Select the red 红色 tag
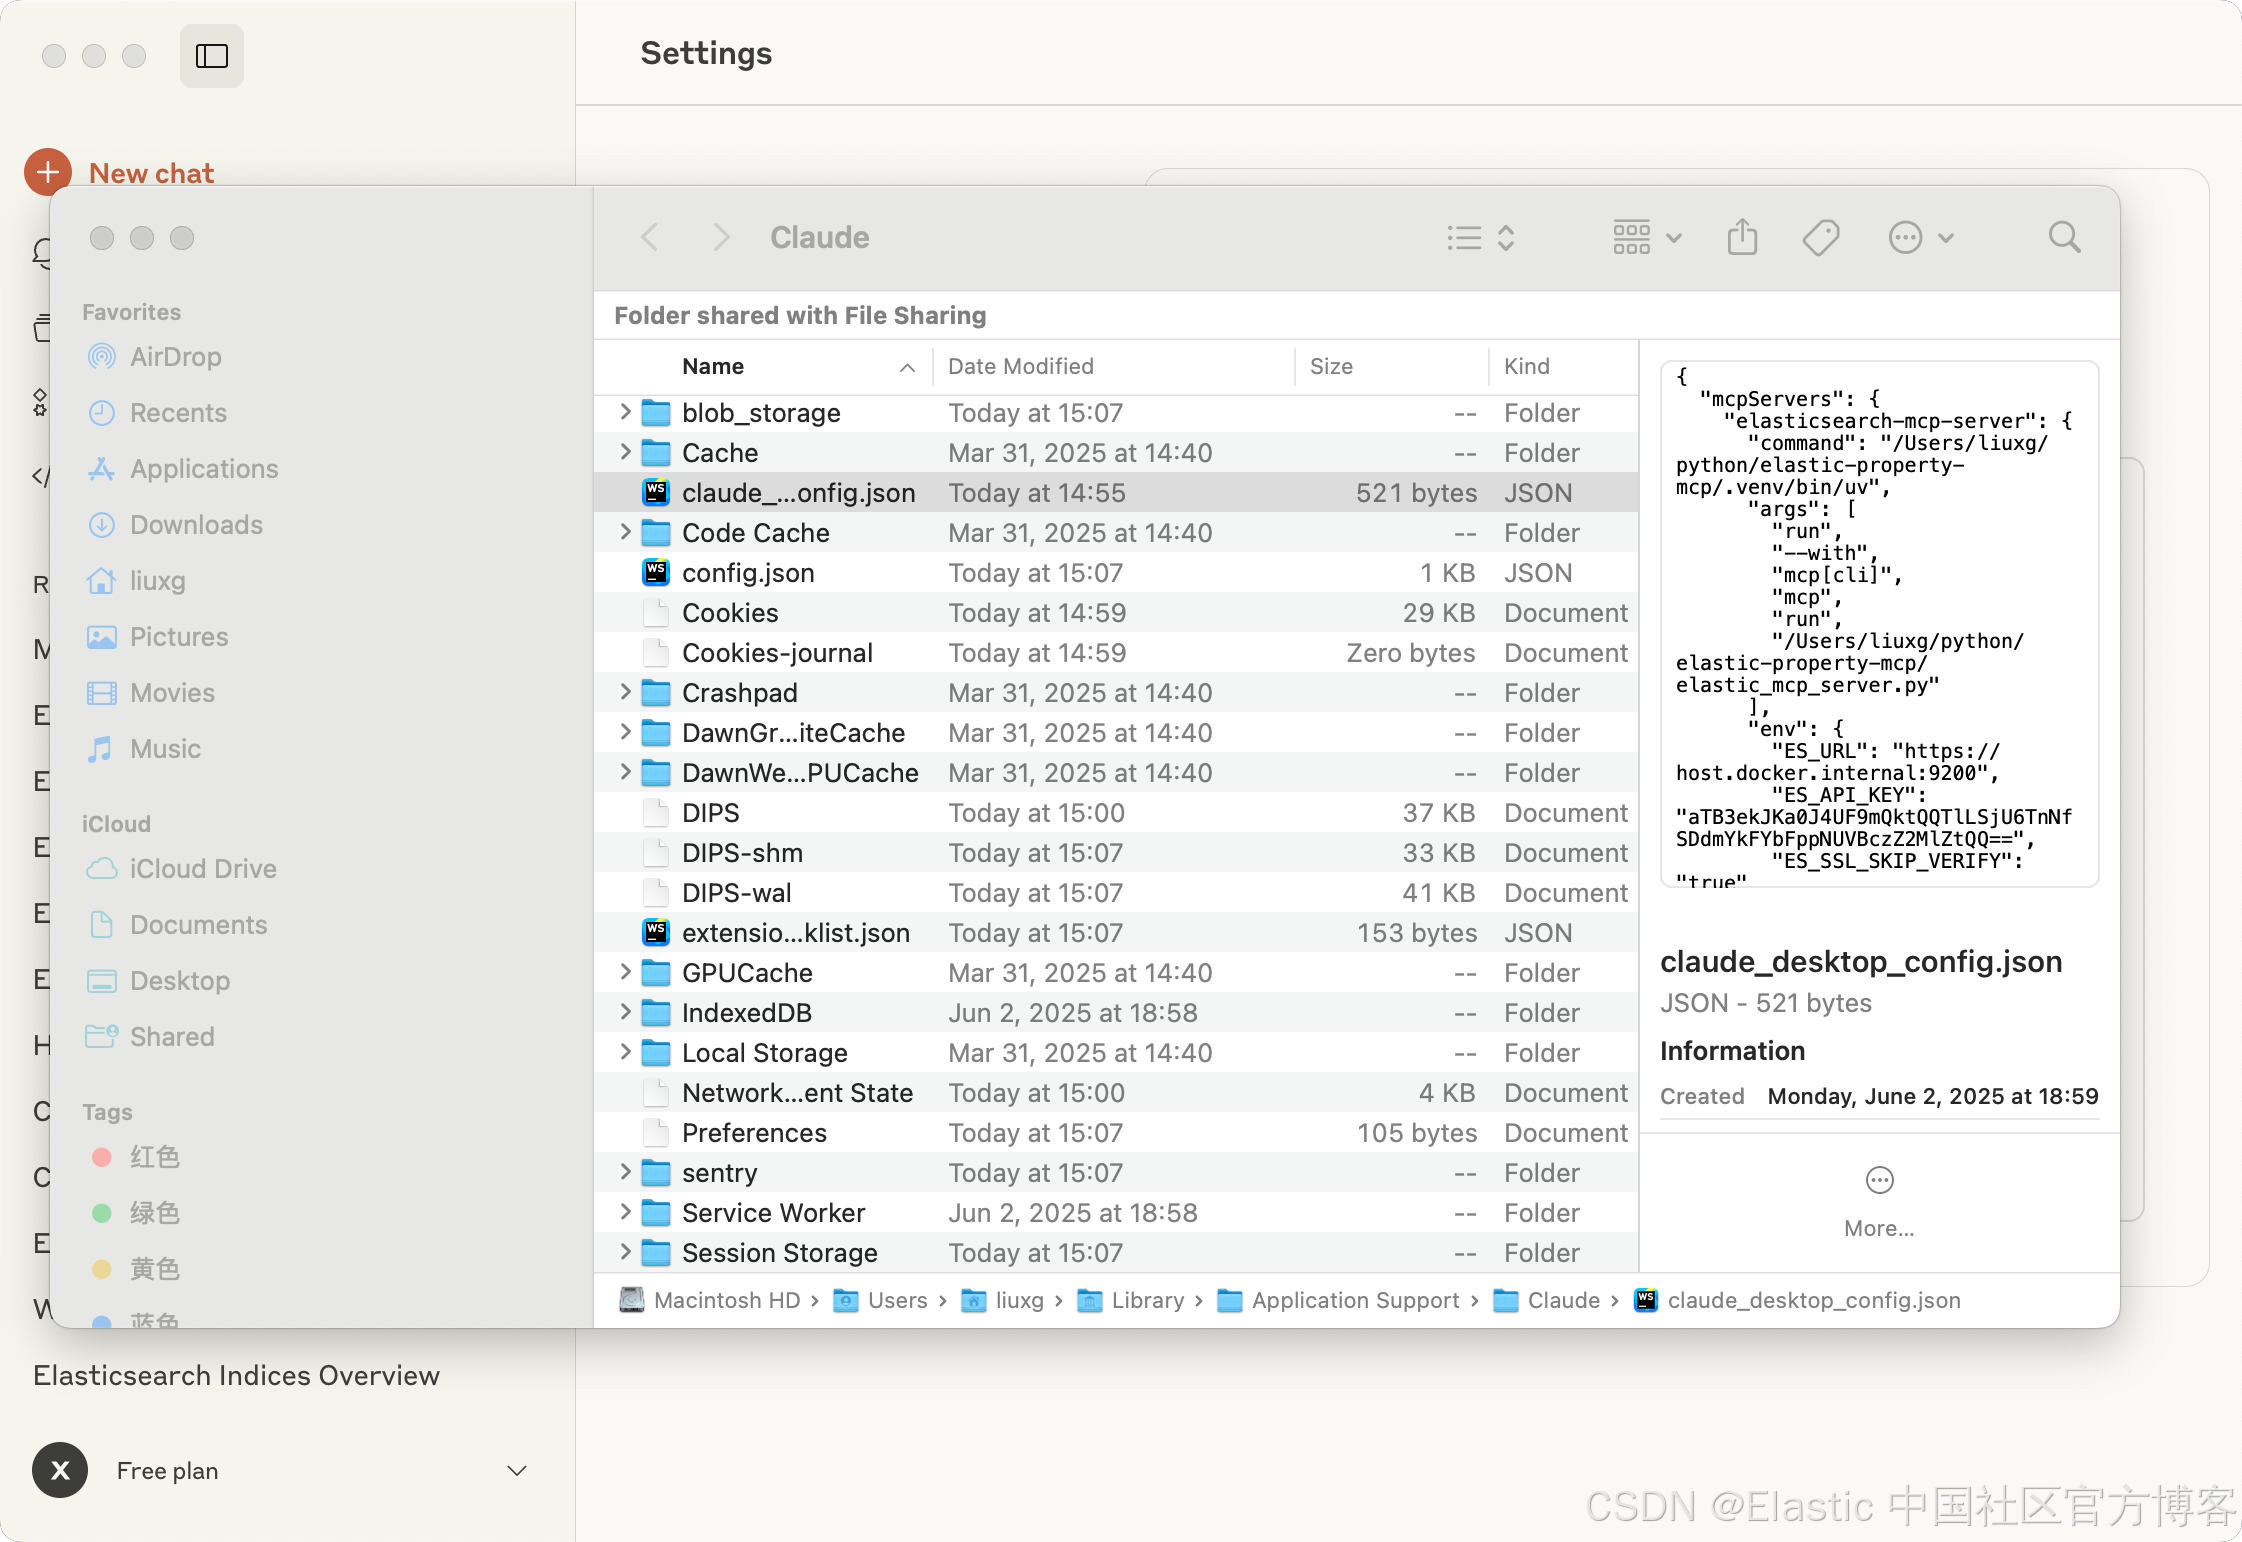The height and width of the screenshot is (1542, 2242). point(136,1157)
